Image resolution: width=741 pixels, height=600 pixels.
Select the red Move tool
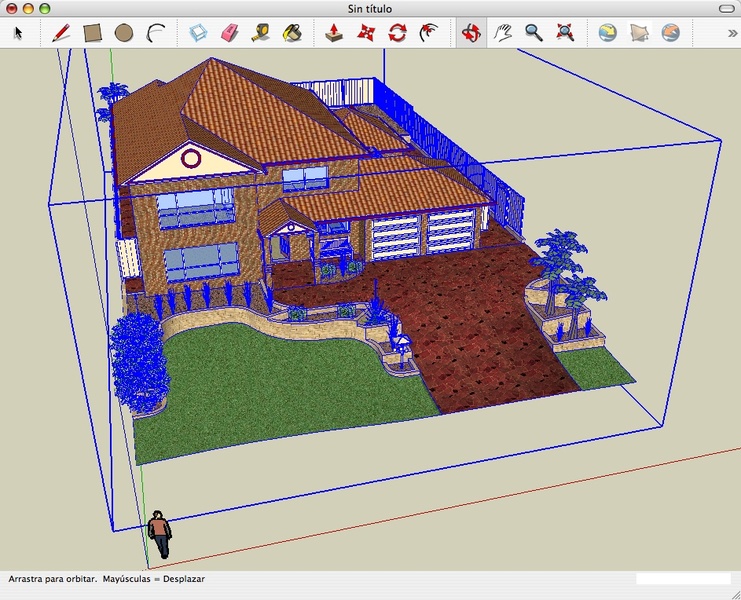click(x=366, y=33)
